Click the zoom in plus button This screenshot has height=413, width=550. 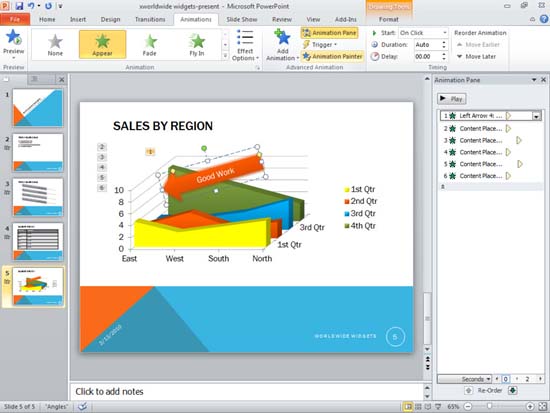[530, 407]
